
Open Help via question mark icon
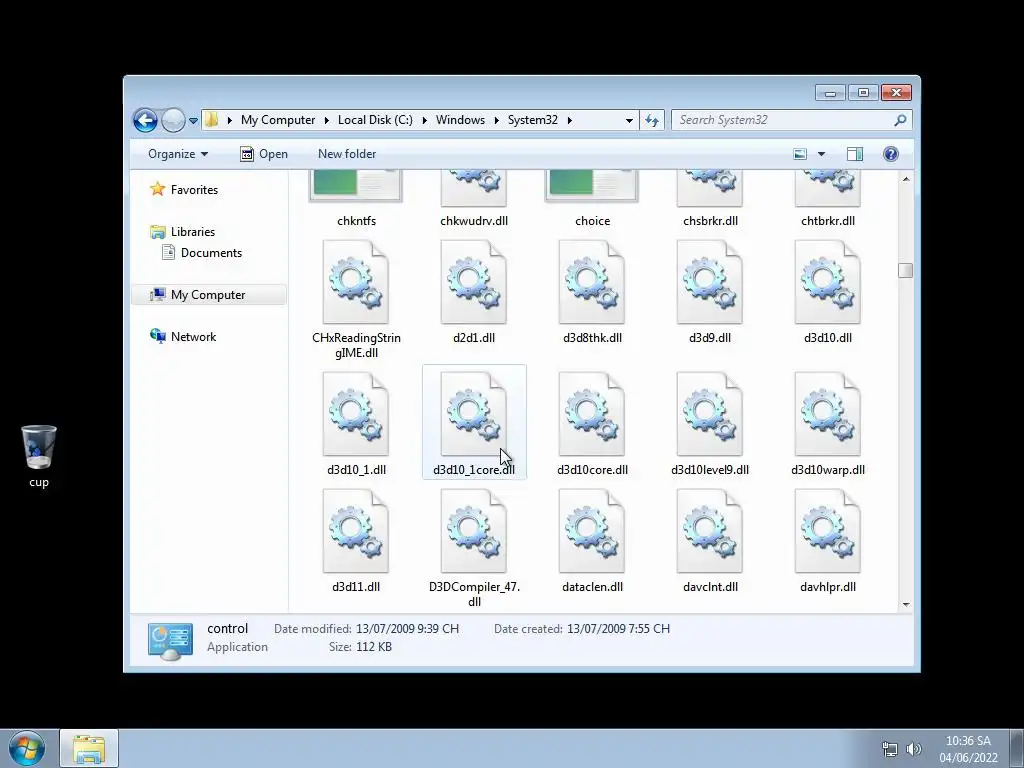[890, 154]
